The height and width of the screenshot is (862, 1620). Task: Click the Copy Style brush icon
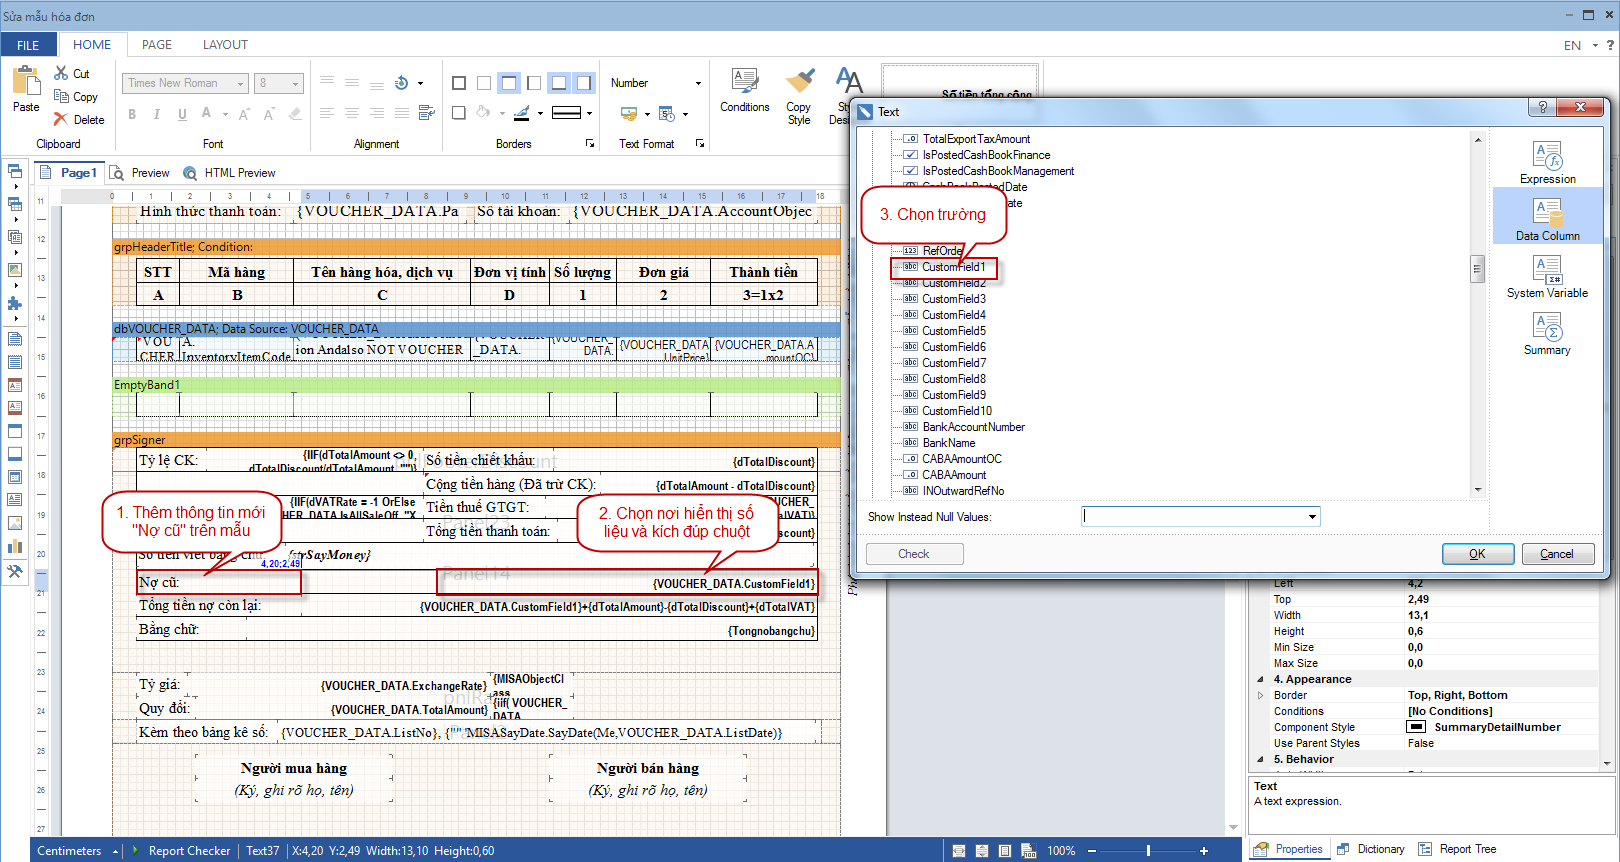[x=799, y=81]
